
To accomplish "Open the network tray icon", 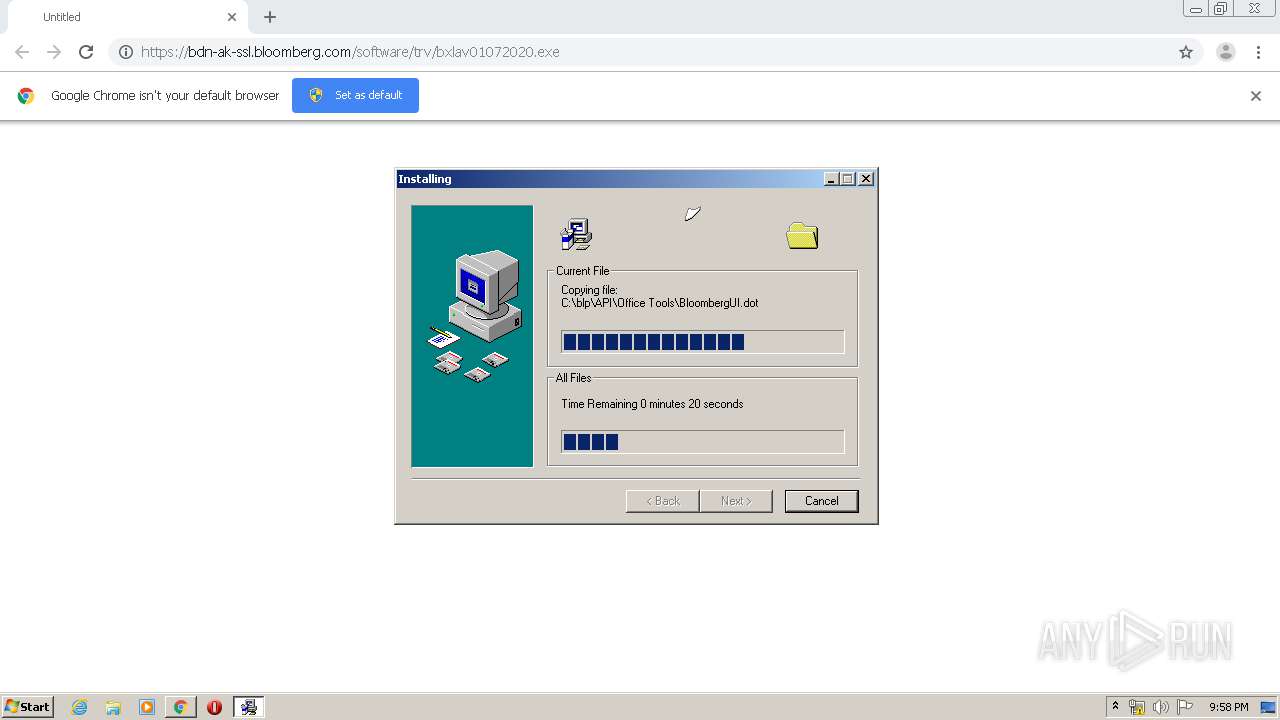I will (x=1137, y=707).
